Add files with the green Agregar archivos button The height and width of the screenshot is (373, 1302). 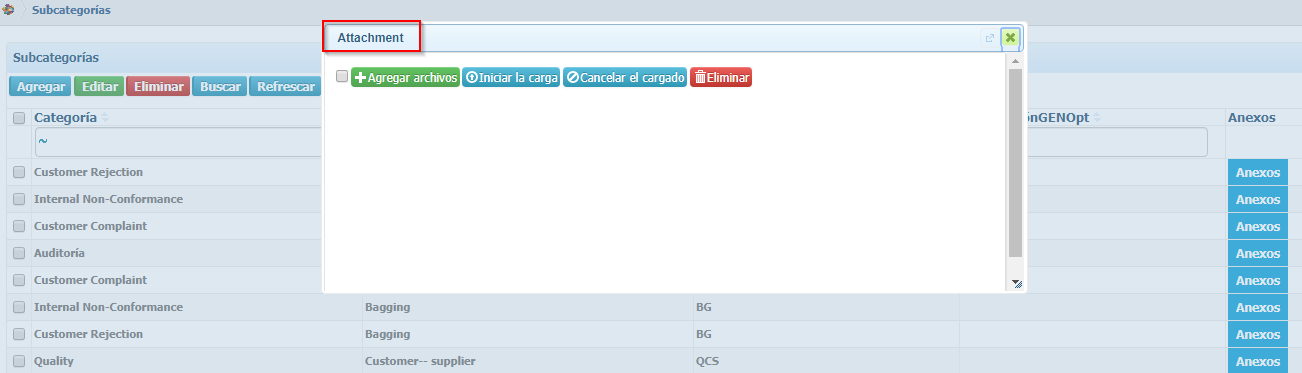pos(405,77)
